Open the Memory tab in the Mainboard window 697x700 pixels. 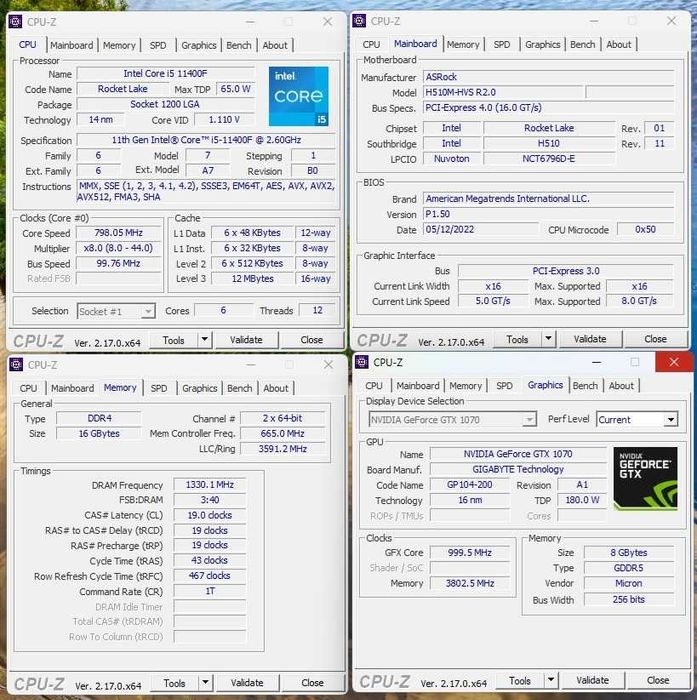(463, 44)
